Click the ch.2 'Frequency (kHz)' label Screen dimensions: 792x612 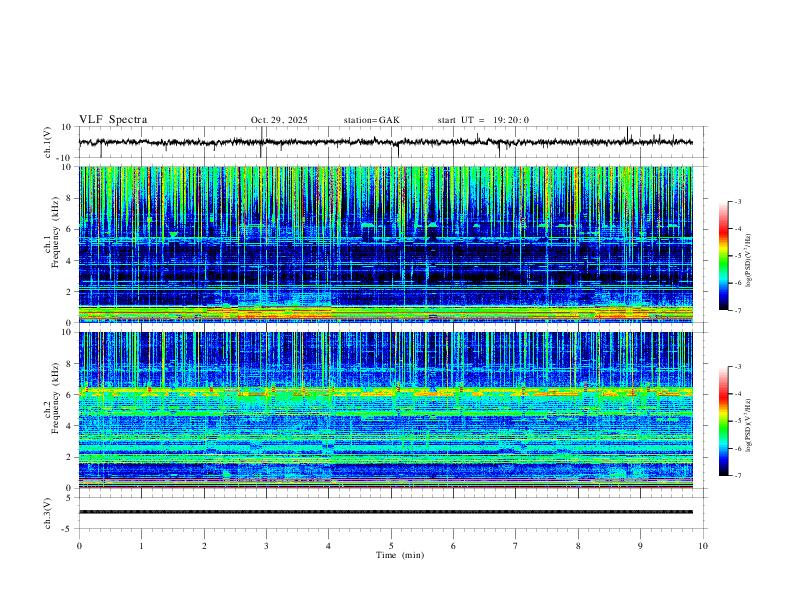(55, 398)
